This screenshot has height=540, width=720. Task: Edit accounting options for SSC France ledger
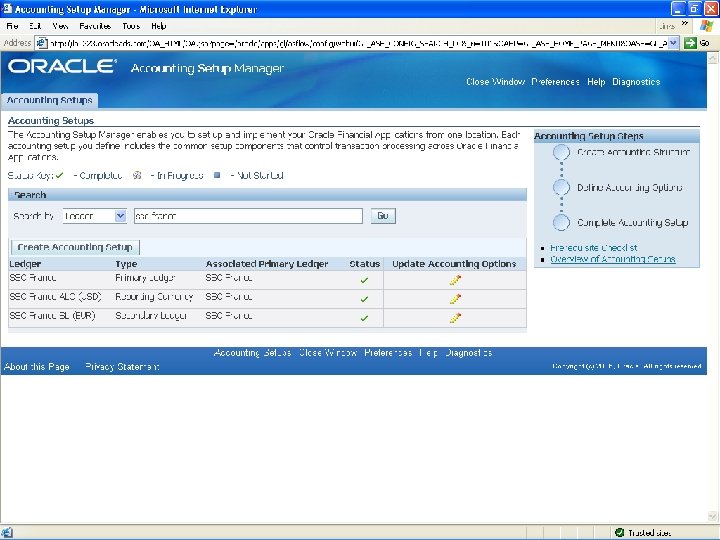(x=455, y=280)
